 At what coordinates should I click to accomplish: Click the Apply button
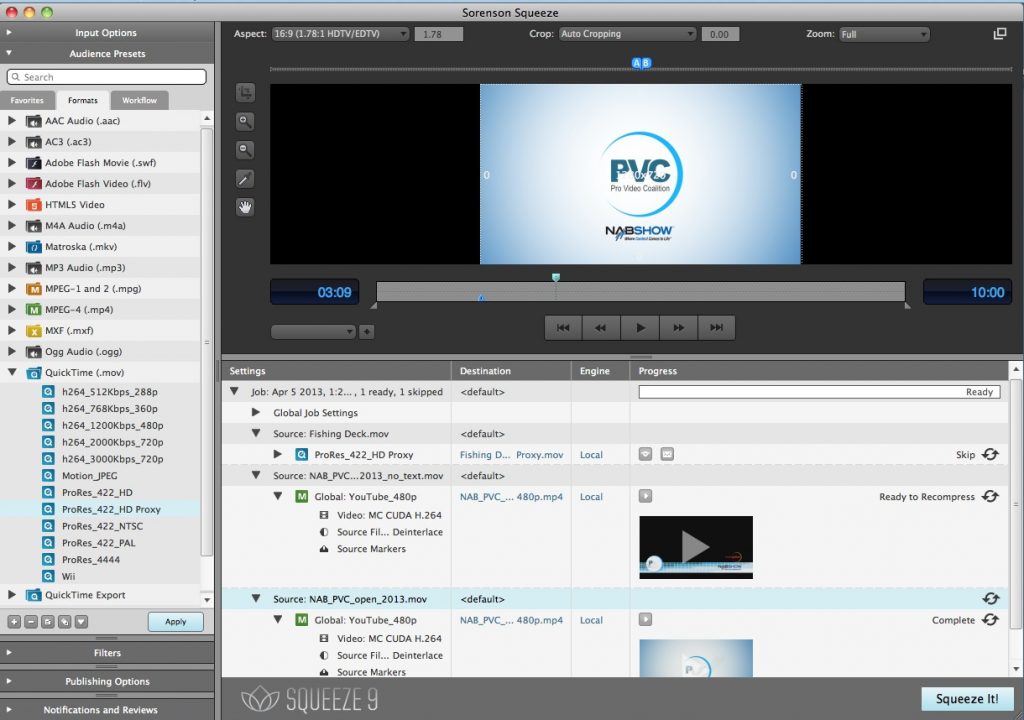pyautogui.click(x=176, y=621)
